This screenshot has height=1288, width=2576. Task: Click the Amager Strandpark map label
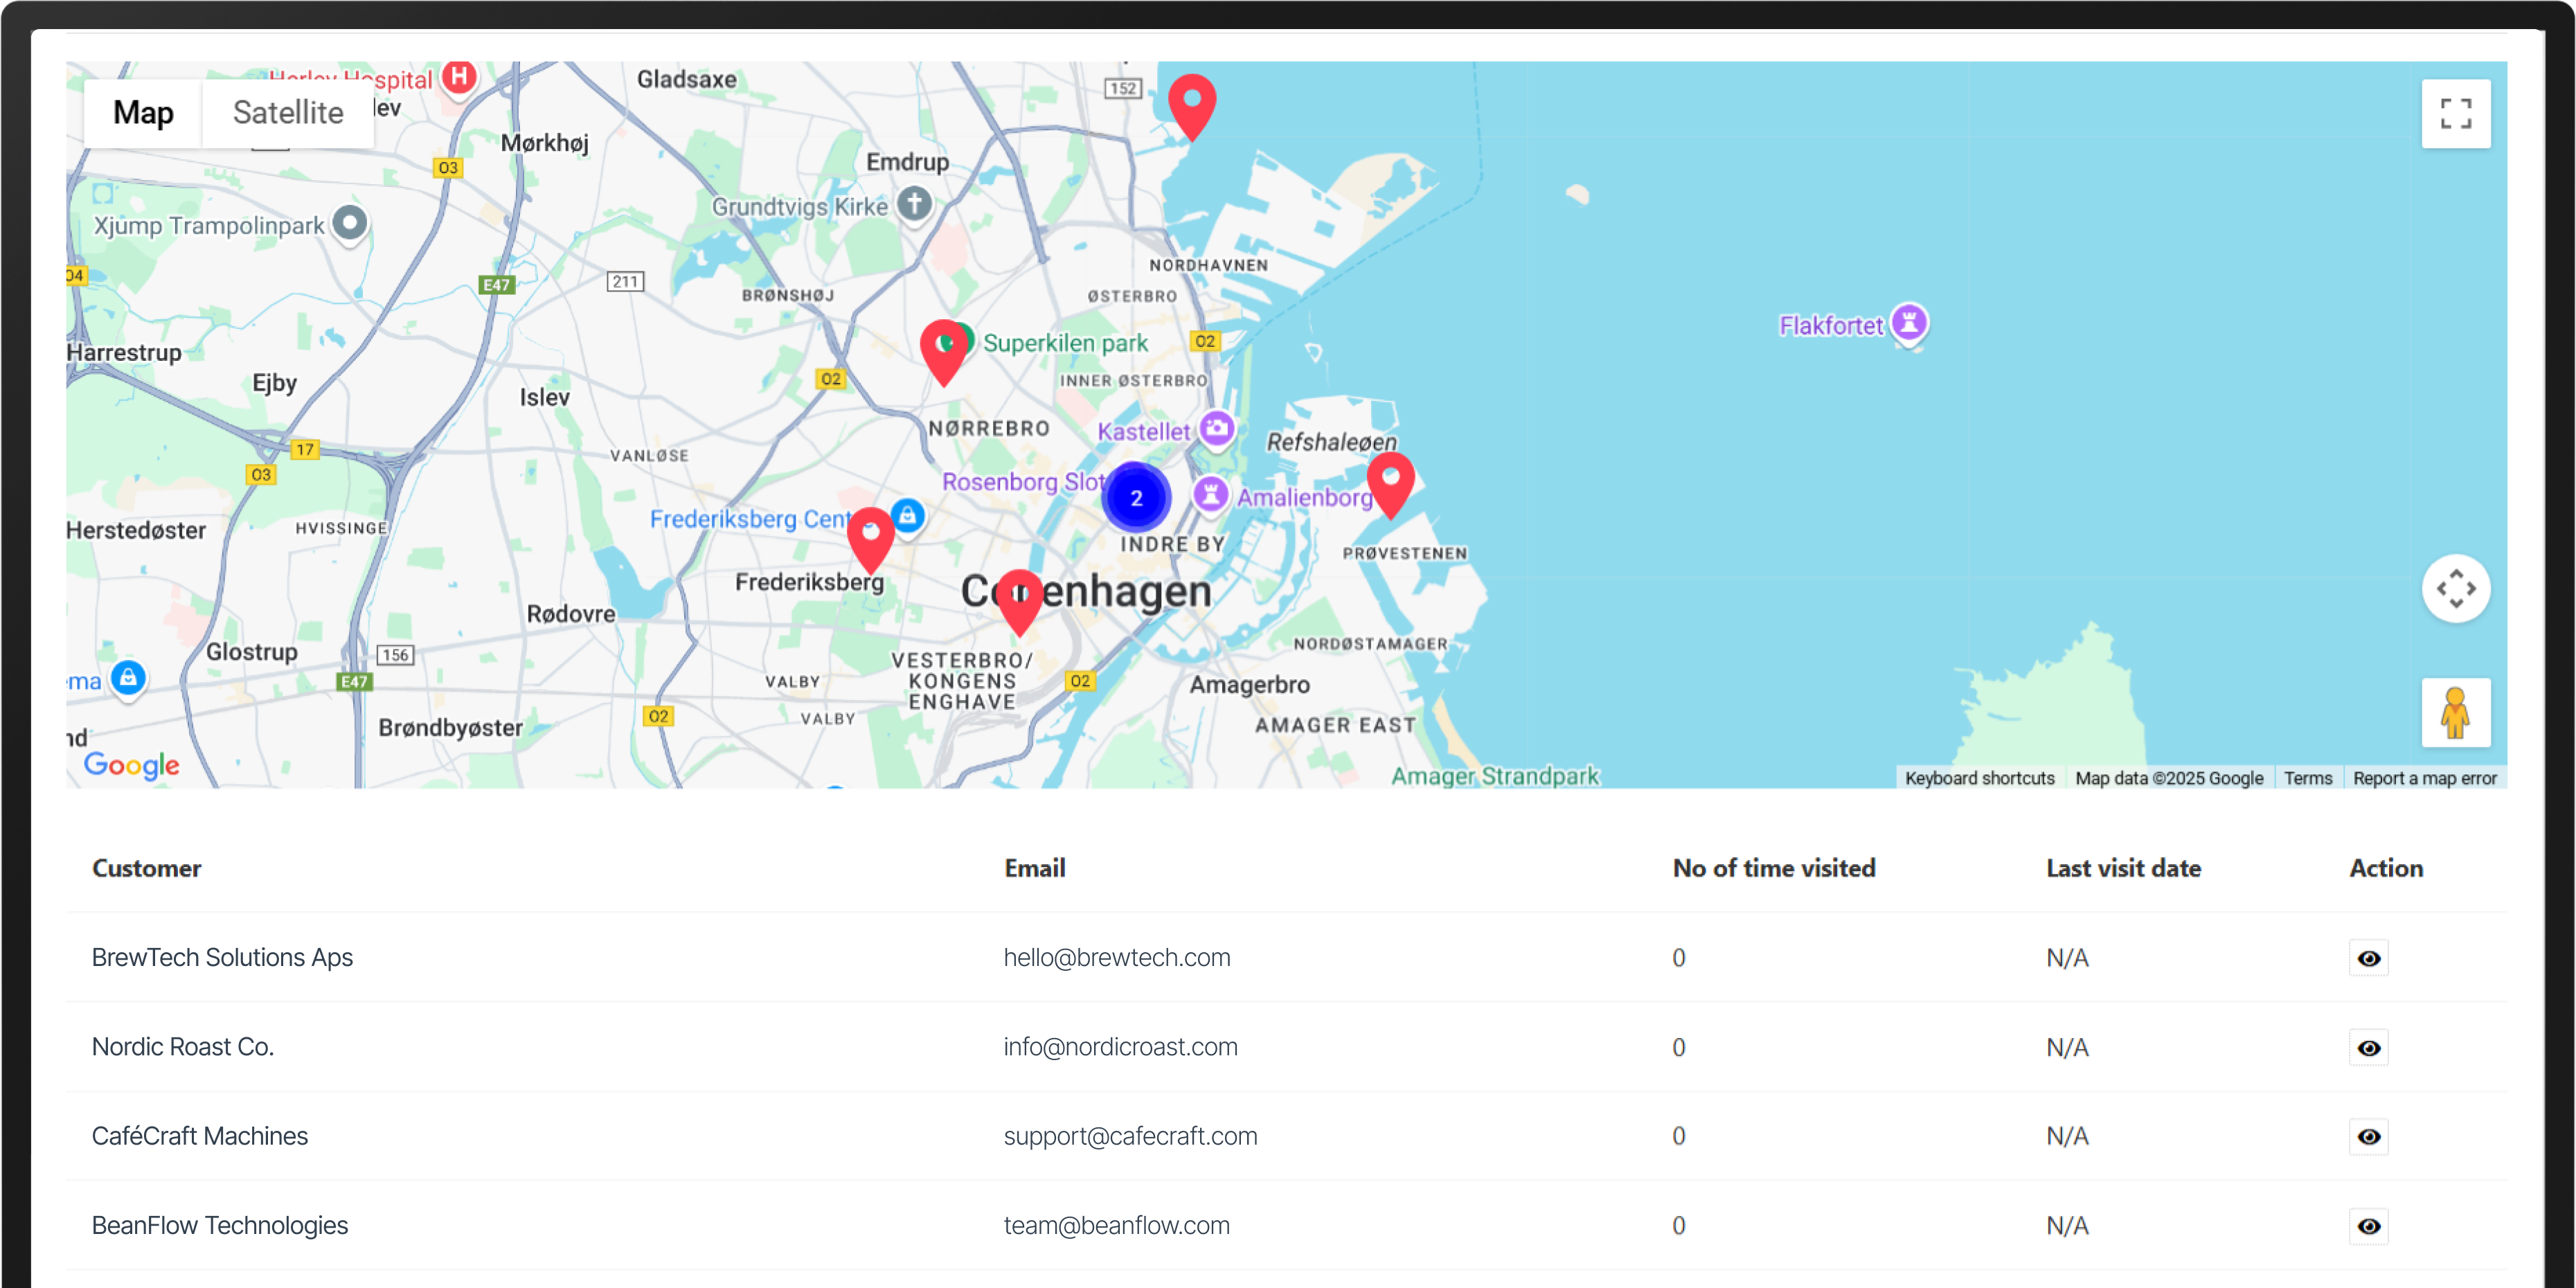1495,776
